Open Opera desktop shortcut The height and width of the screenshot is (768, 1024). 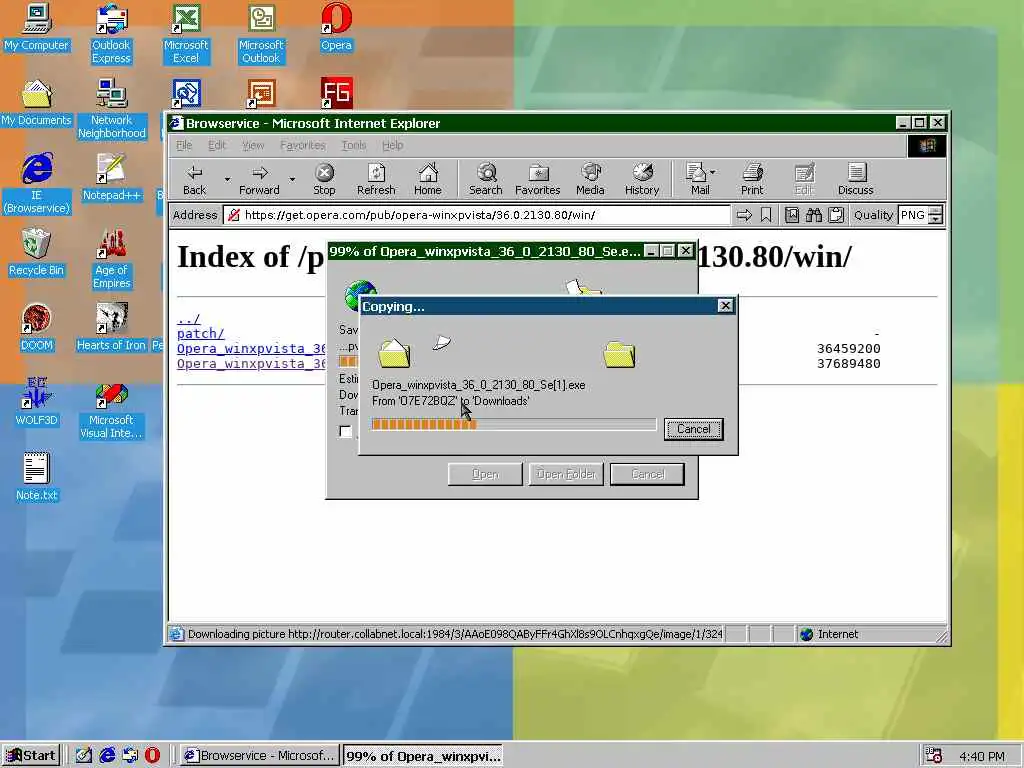pyautogui.click(x=336, y=27)
